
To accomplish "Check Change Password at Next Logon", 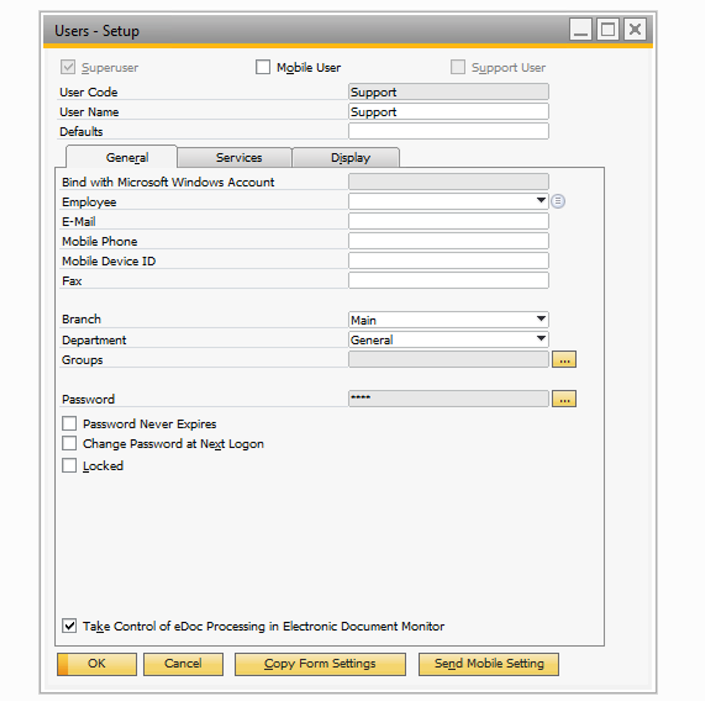I will pos(69,444).
